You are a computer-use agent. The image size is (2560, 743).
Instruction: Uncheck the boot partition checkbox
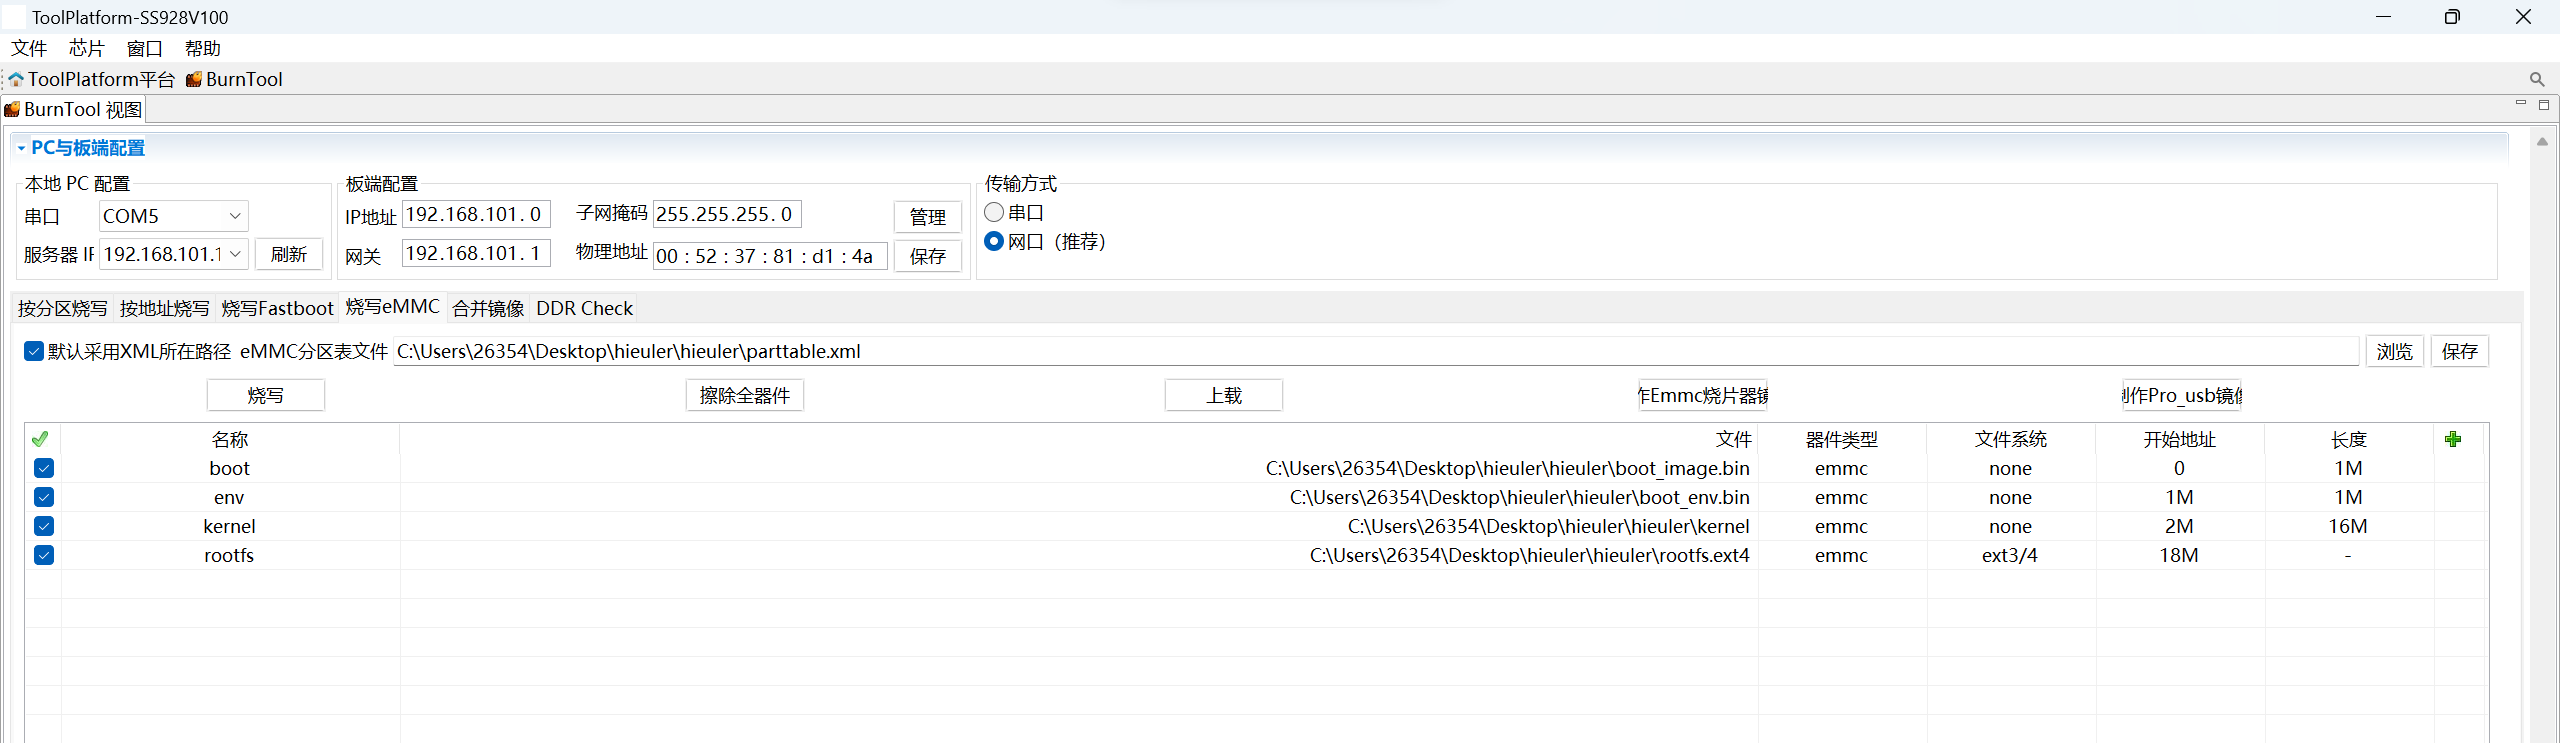[x=44, y=468]
